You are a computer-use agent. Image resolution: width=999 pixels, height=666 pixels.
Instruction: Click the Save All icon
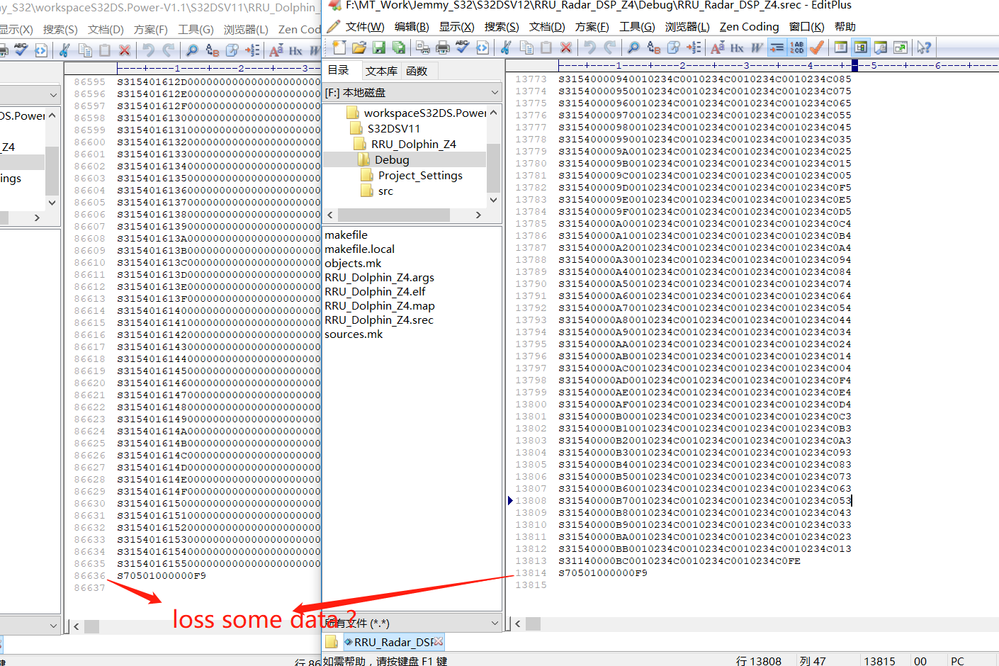point(399,48)
